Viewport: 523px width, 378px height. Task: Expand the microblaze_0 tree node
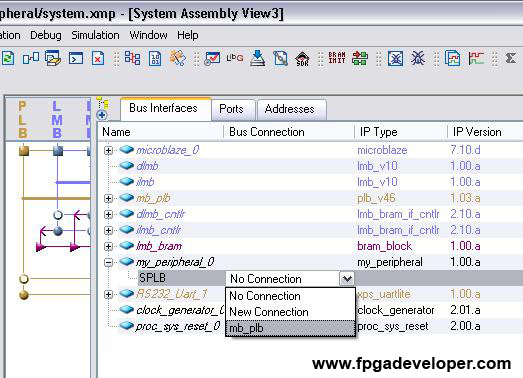[x=108, y=150]
